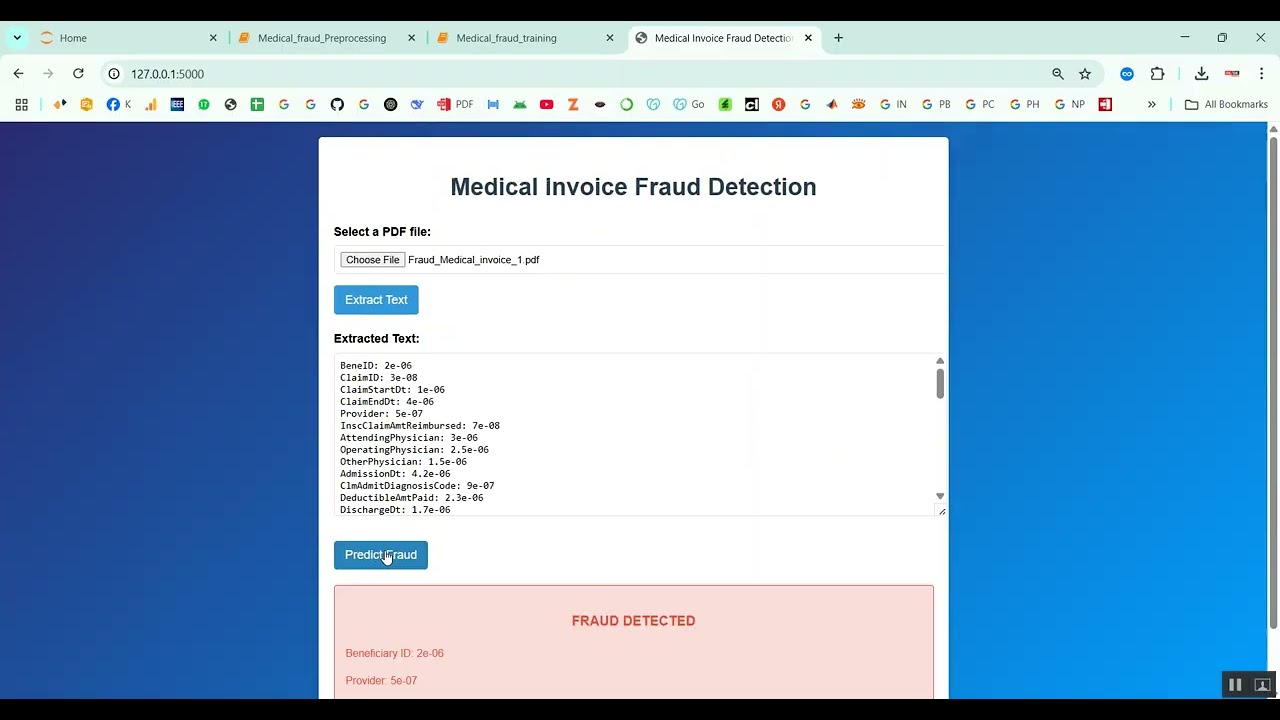This screenshot has width=1280, height=720.
Task: Open the GitHub bookmark
Action: click(x=337, y=104)
